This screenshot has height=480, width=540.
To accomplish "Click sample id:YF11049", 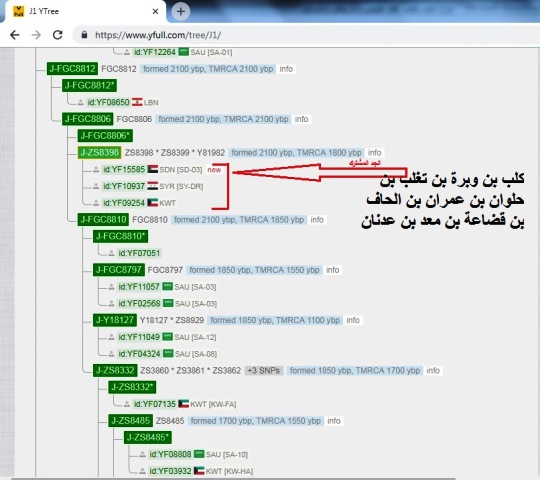I will [x=139, y=337].
